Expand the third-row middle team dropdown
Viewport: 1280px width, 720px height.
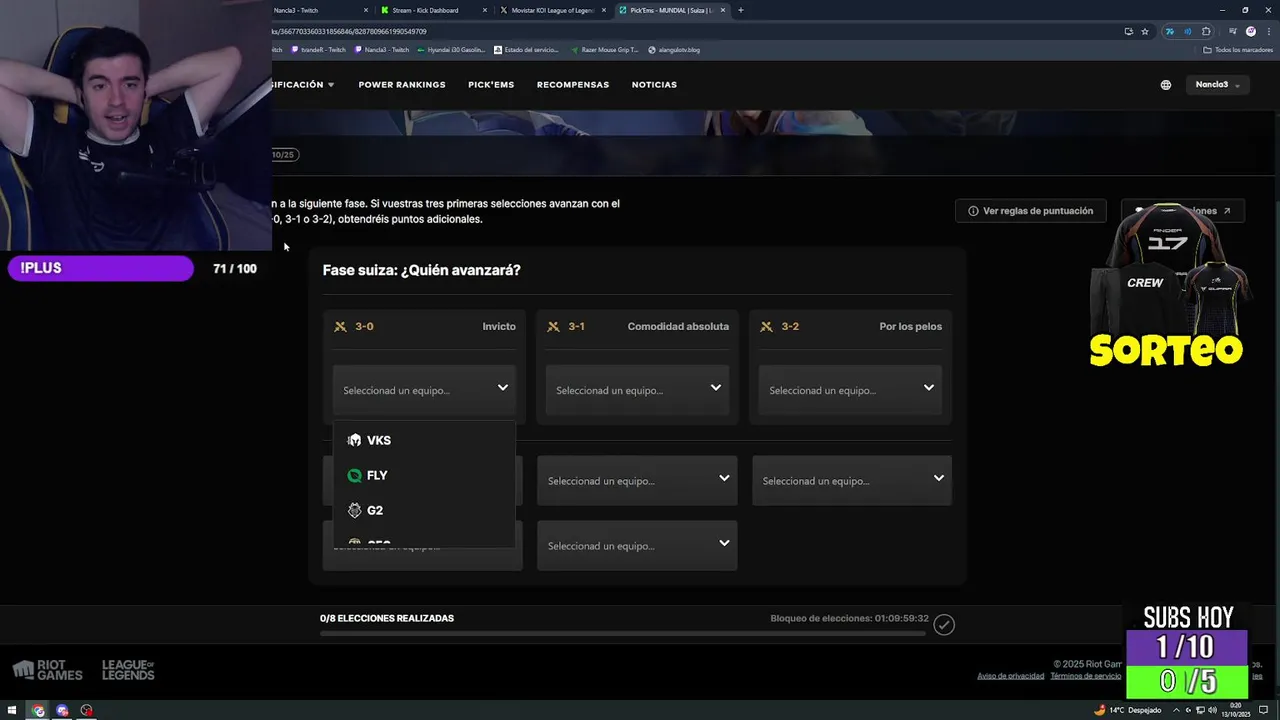637,545
